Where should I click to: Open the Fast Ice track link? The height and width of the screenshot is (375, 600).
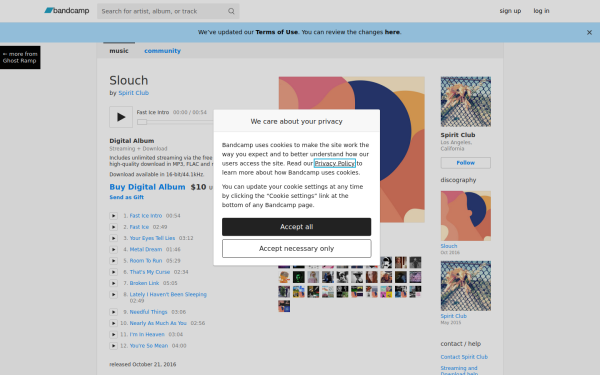[139, 227]
